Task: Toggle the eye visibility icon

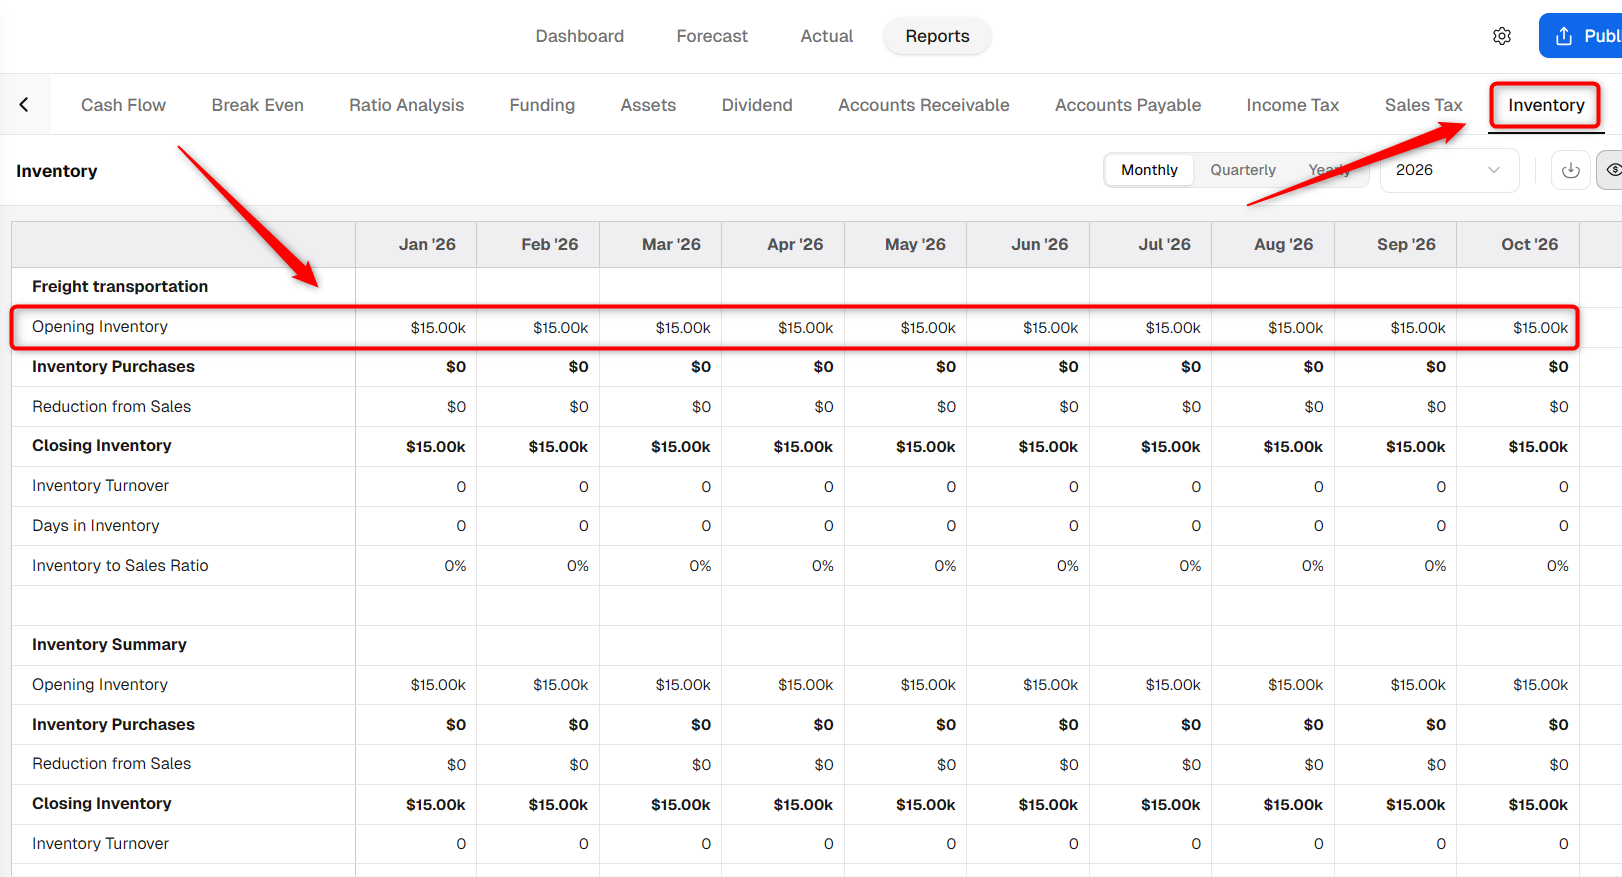Action: (1612, 170)
